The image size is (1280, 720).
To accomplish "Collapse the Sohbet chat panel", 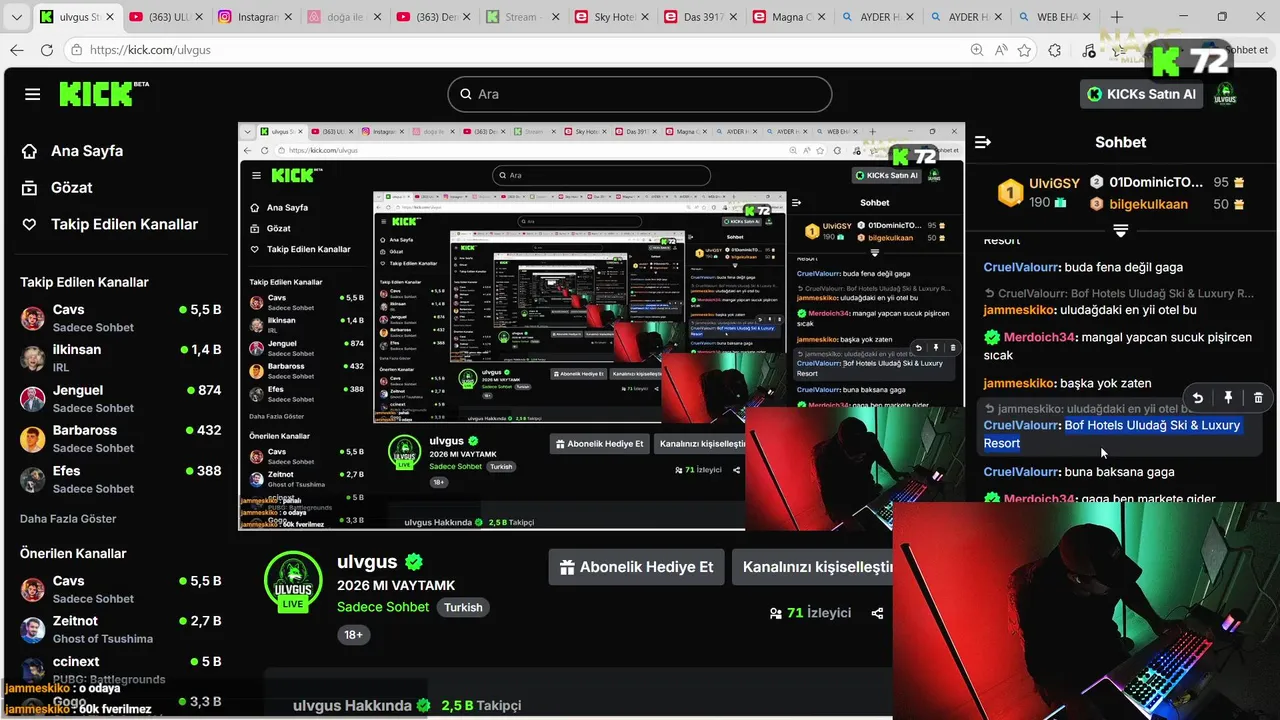I will pos(983,142).
